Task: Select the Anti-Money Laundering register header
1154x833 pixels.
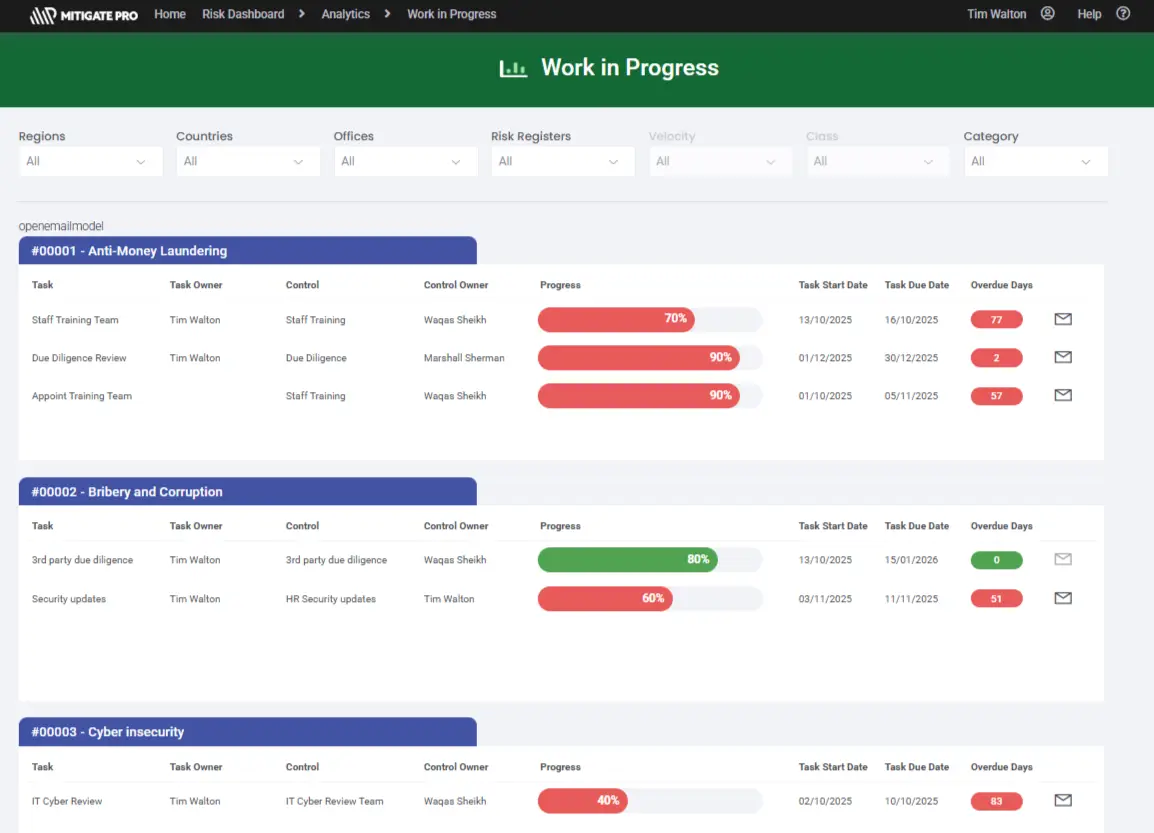Action: point(247,250)
